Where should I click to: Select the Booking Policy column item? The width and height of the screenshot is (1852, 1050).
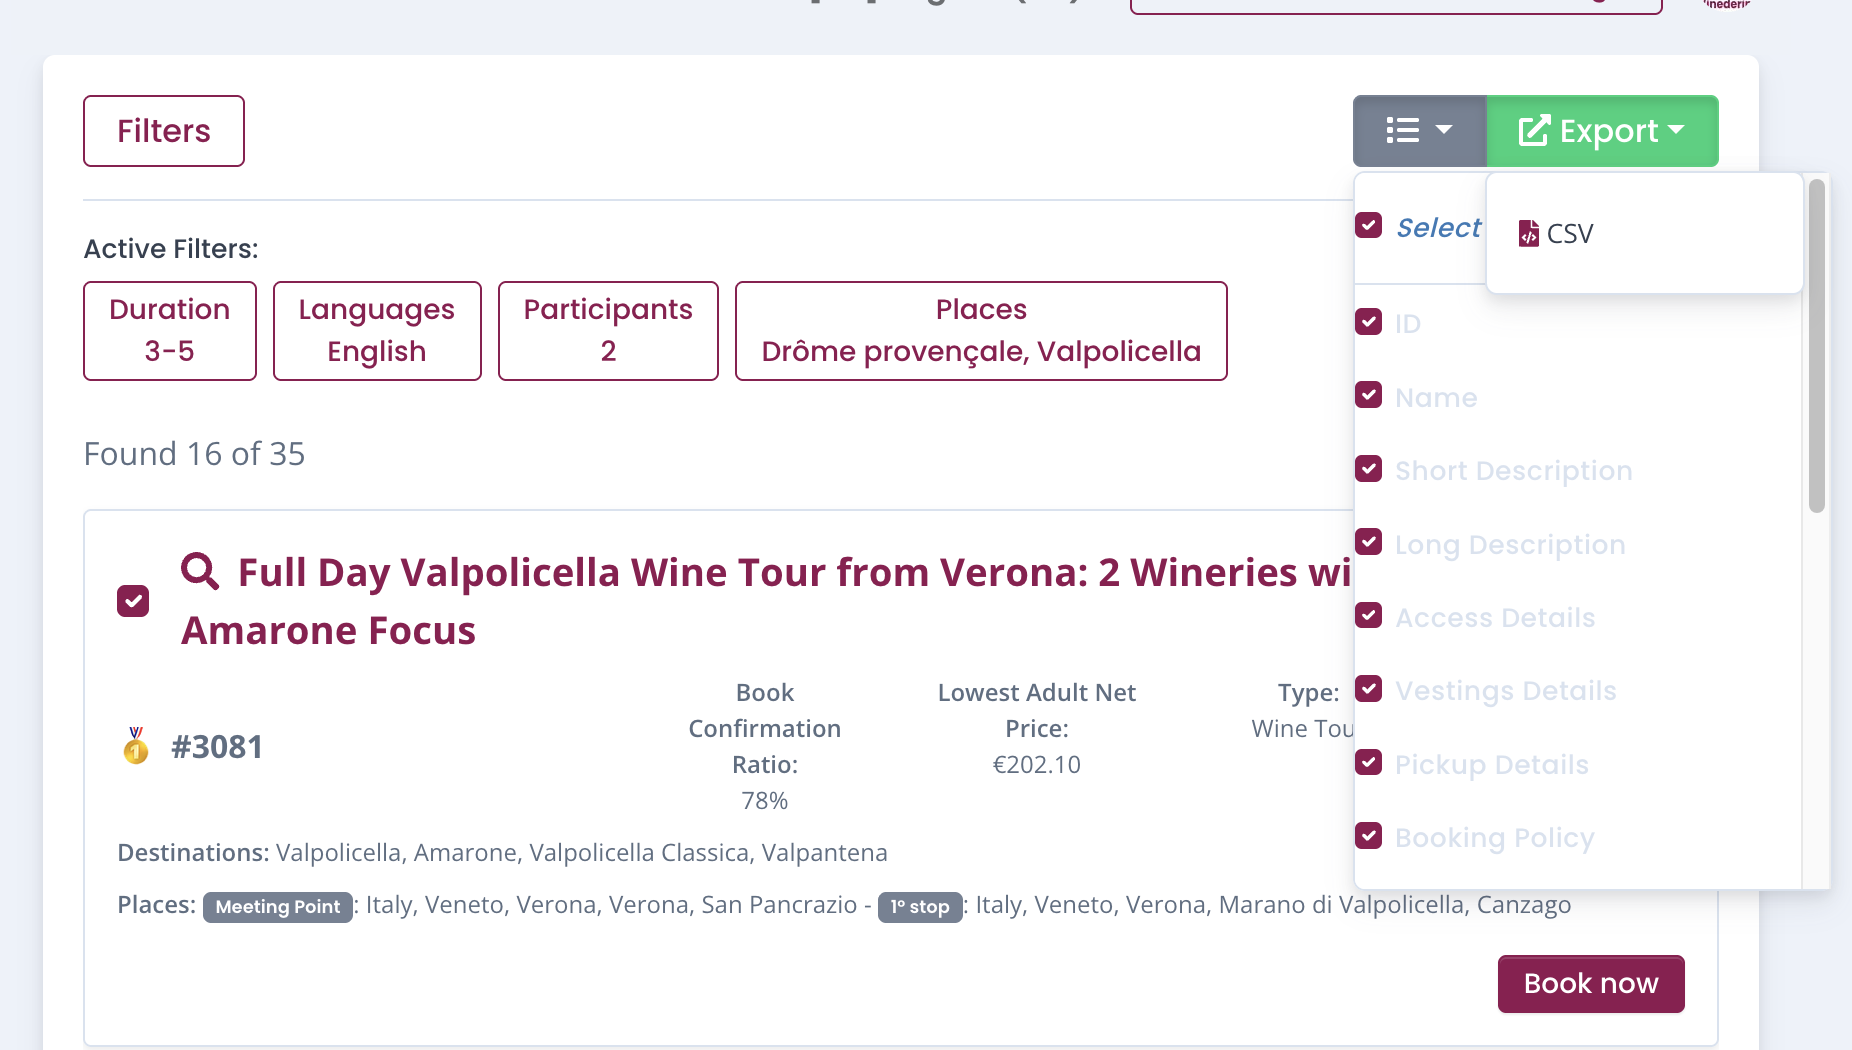point(1494,838)
